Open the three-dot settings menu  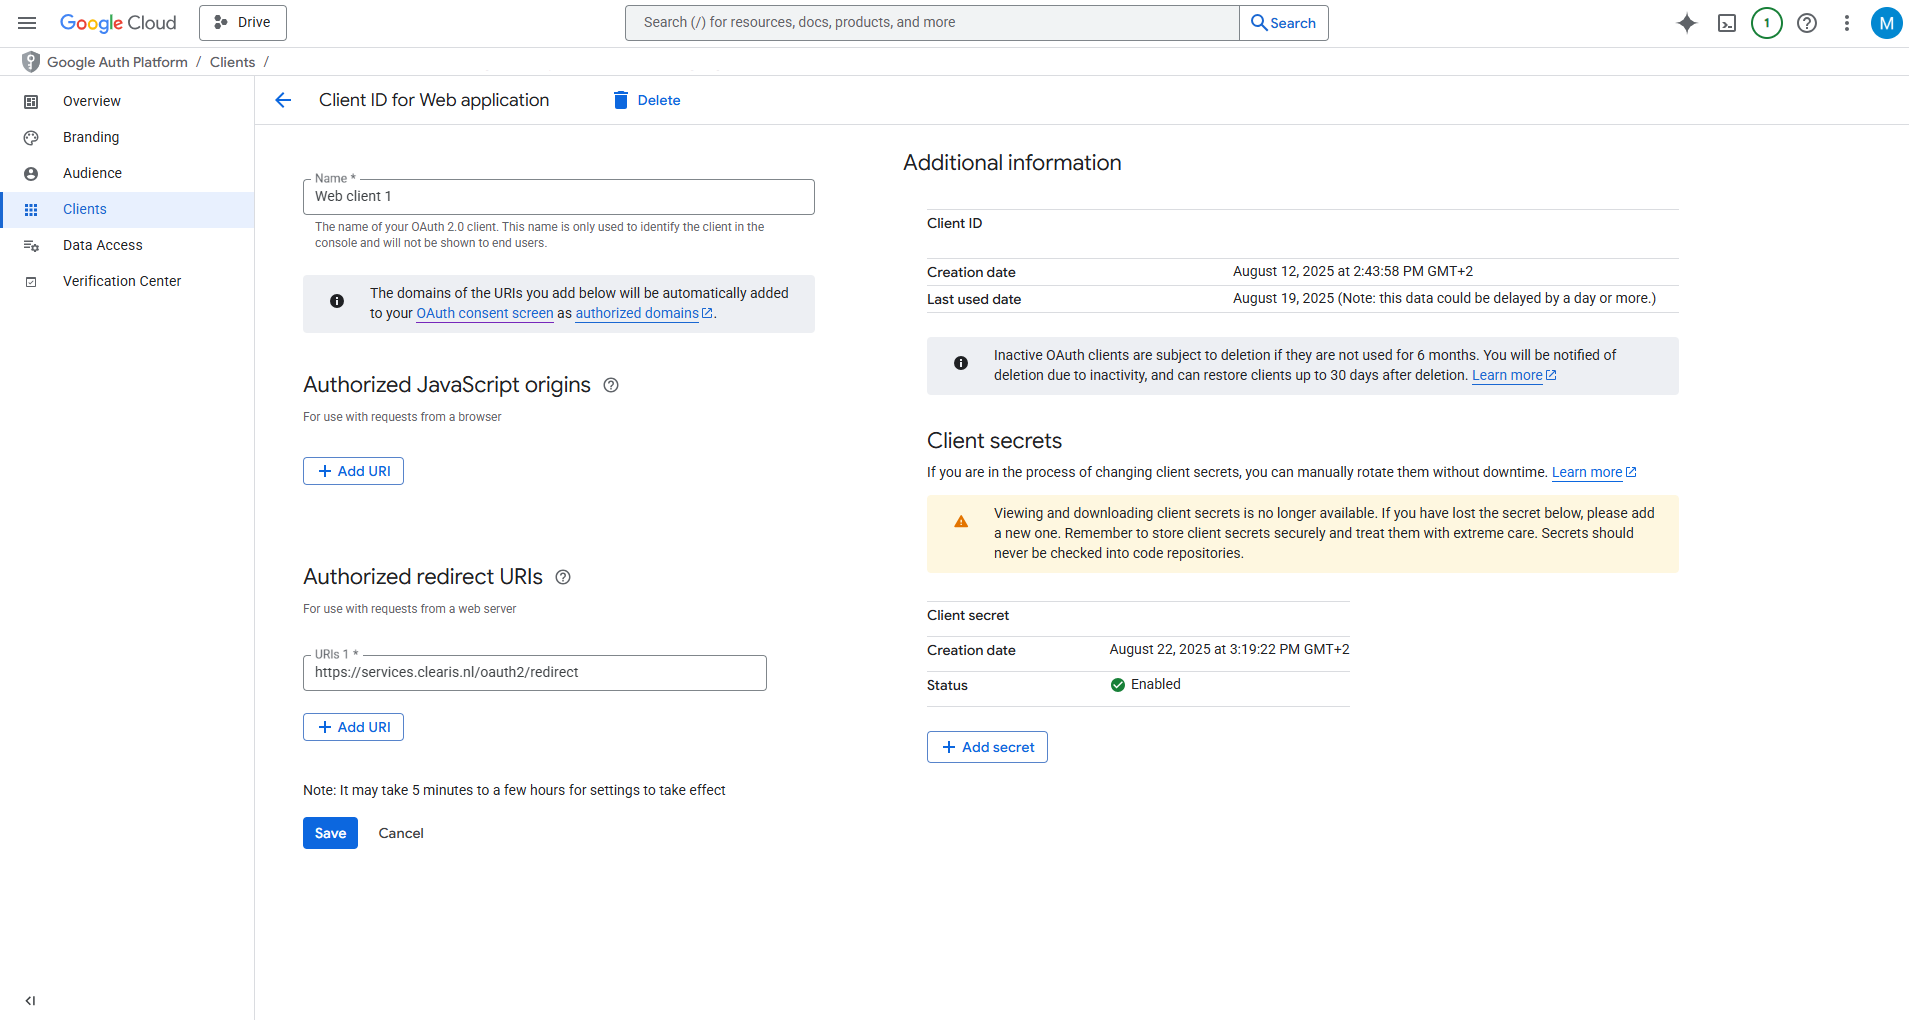pos(1846,23)
